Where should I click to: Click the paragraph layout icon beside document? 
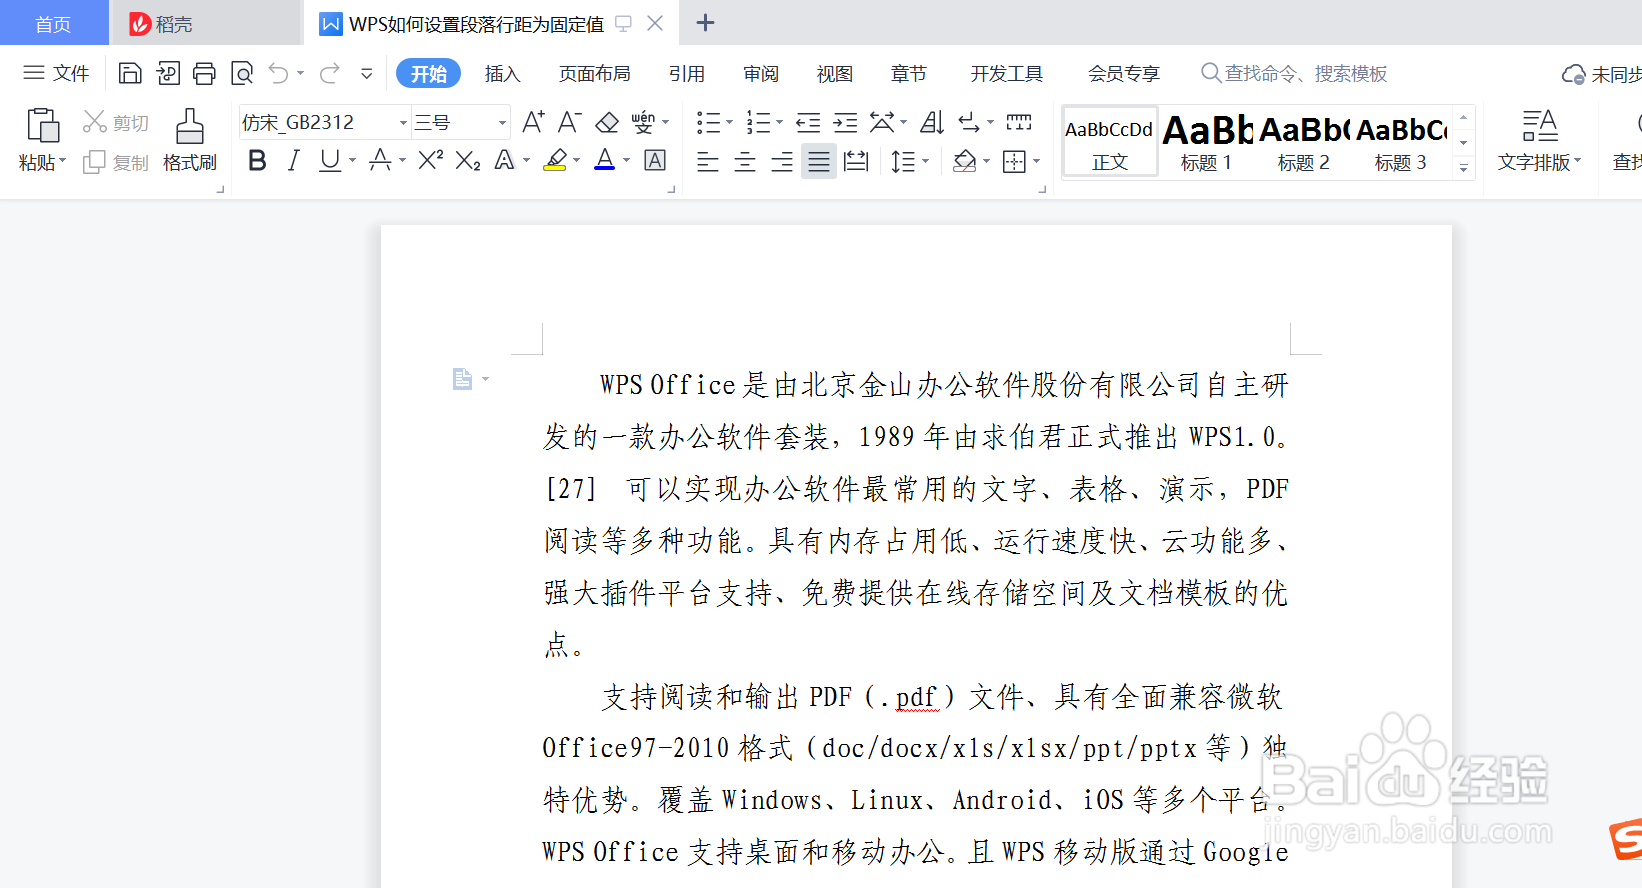462,379
